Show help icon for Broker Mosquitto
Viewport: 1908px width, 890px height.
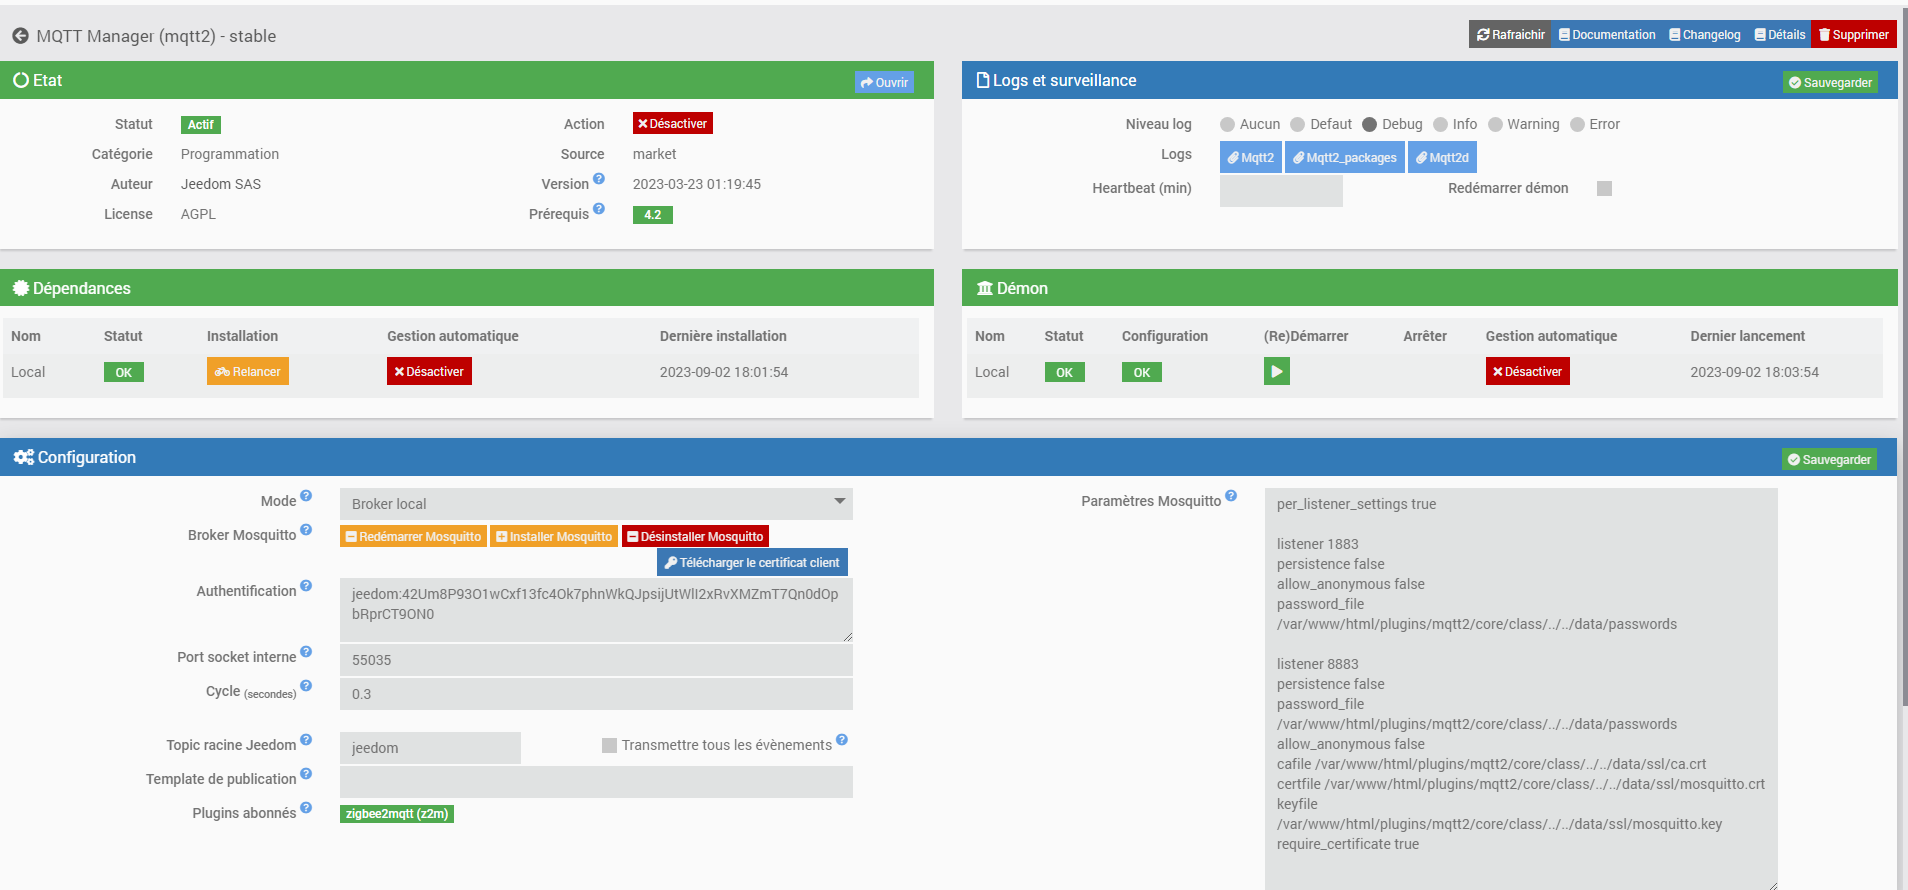tap(306, 530)
